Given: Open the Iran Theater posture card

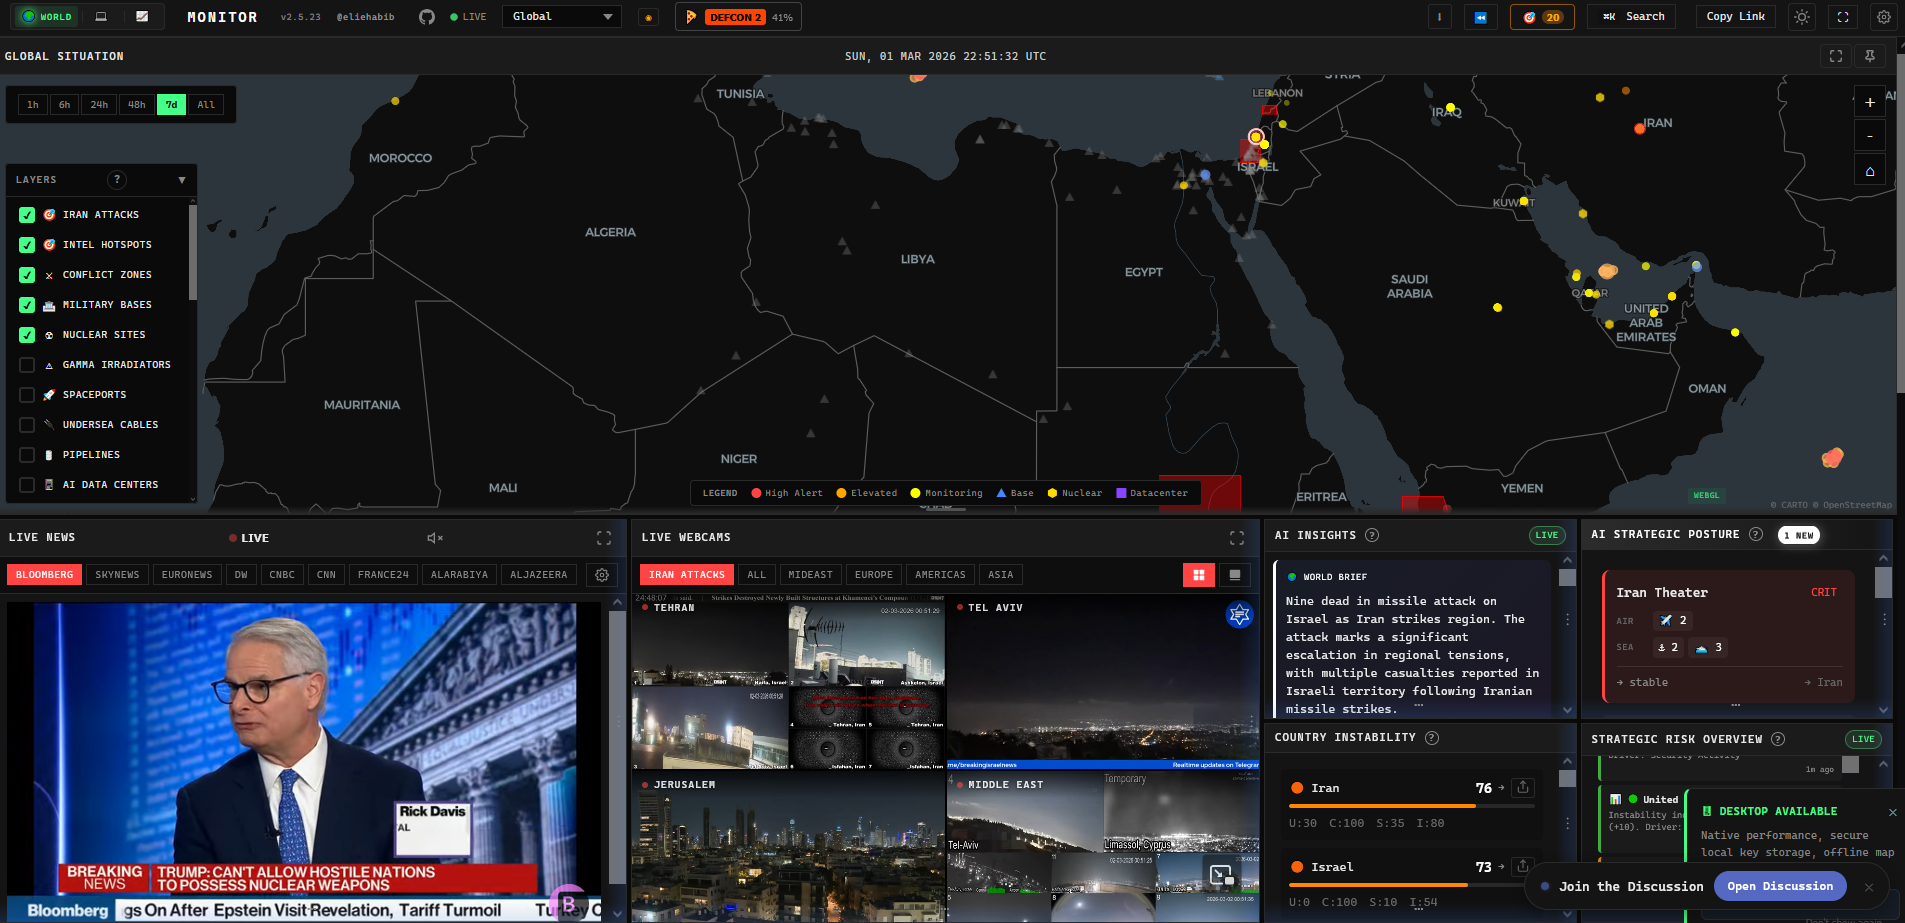Looking at the screenshot, I should pyautogui.click(x=1728, y=637).
